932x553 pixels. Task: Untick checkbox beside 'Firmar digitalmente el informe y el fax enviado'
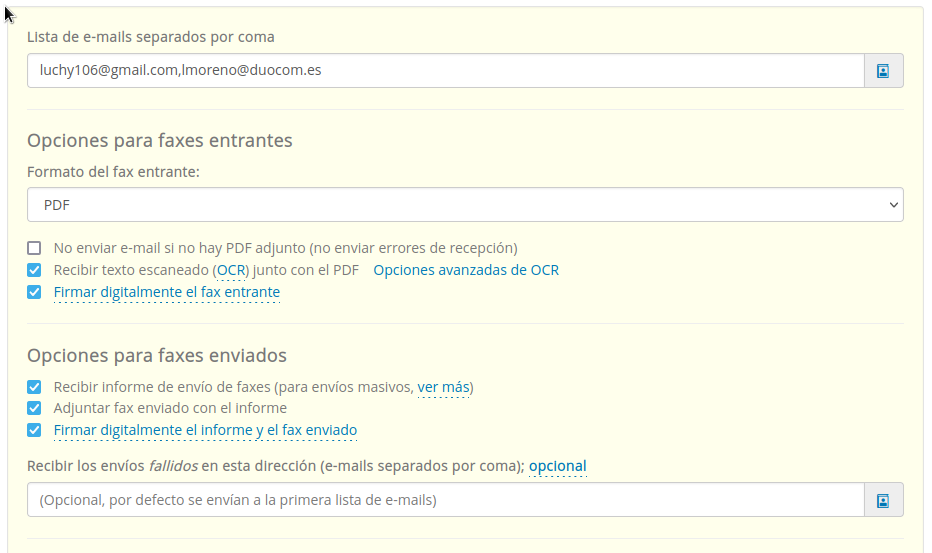[x=35, y=430]
